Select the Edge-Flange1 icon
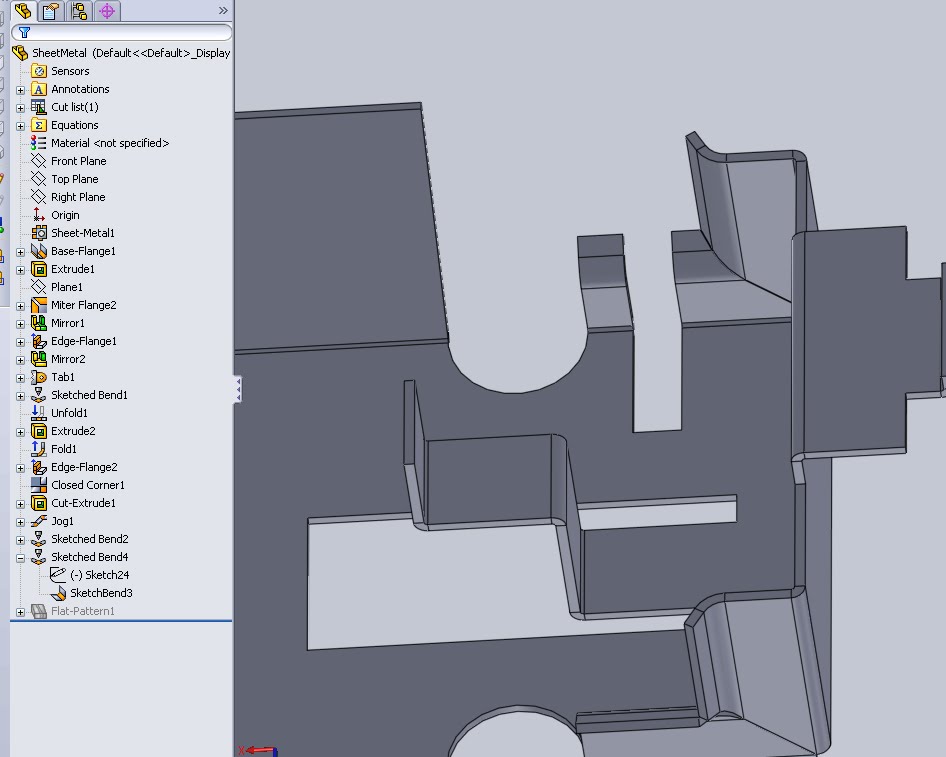This screenshot has width=946, height=757. coord(39,341)
